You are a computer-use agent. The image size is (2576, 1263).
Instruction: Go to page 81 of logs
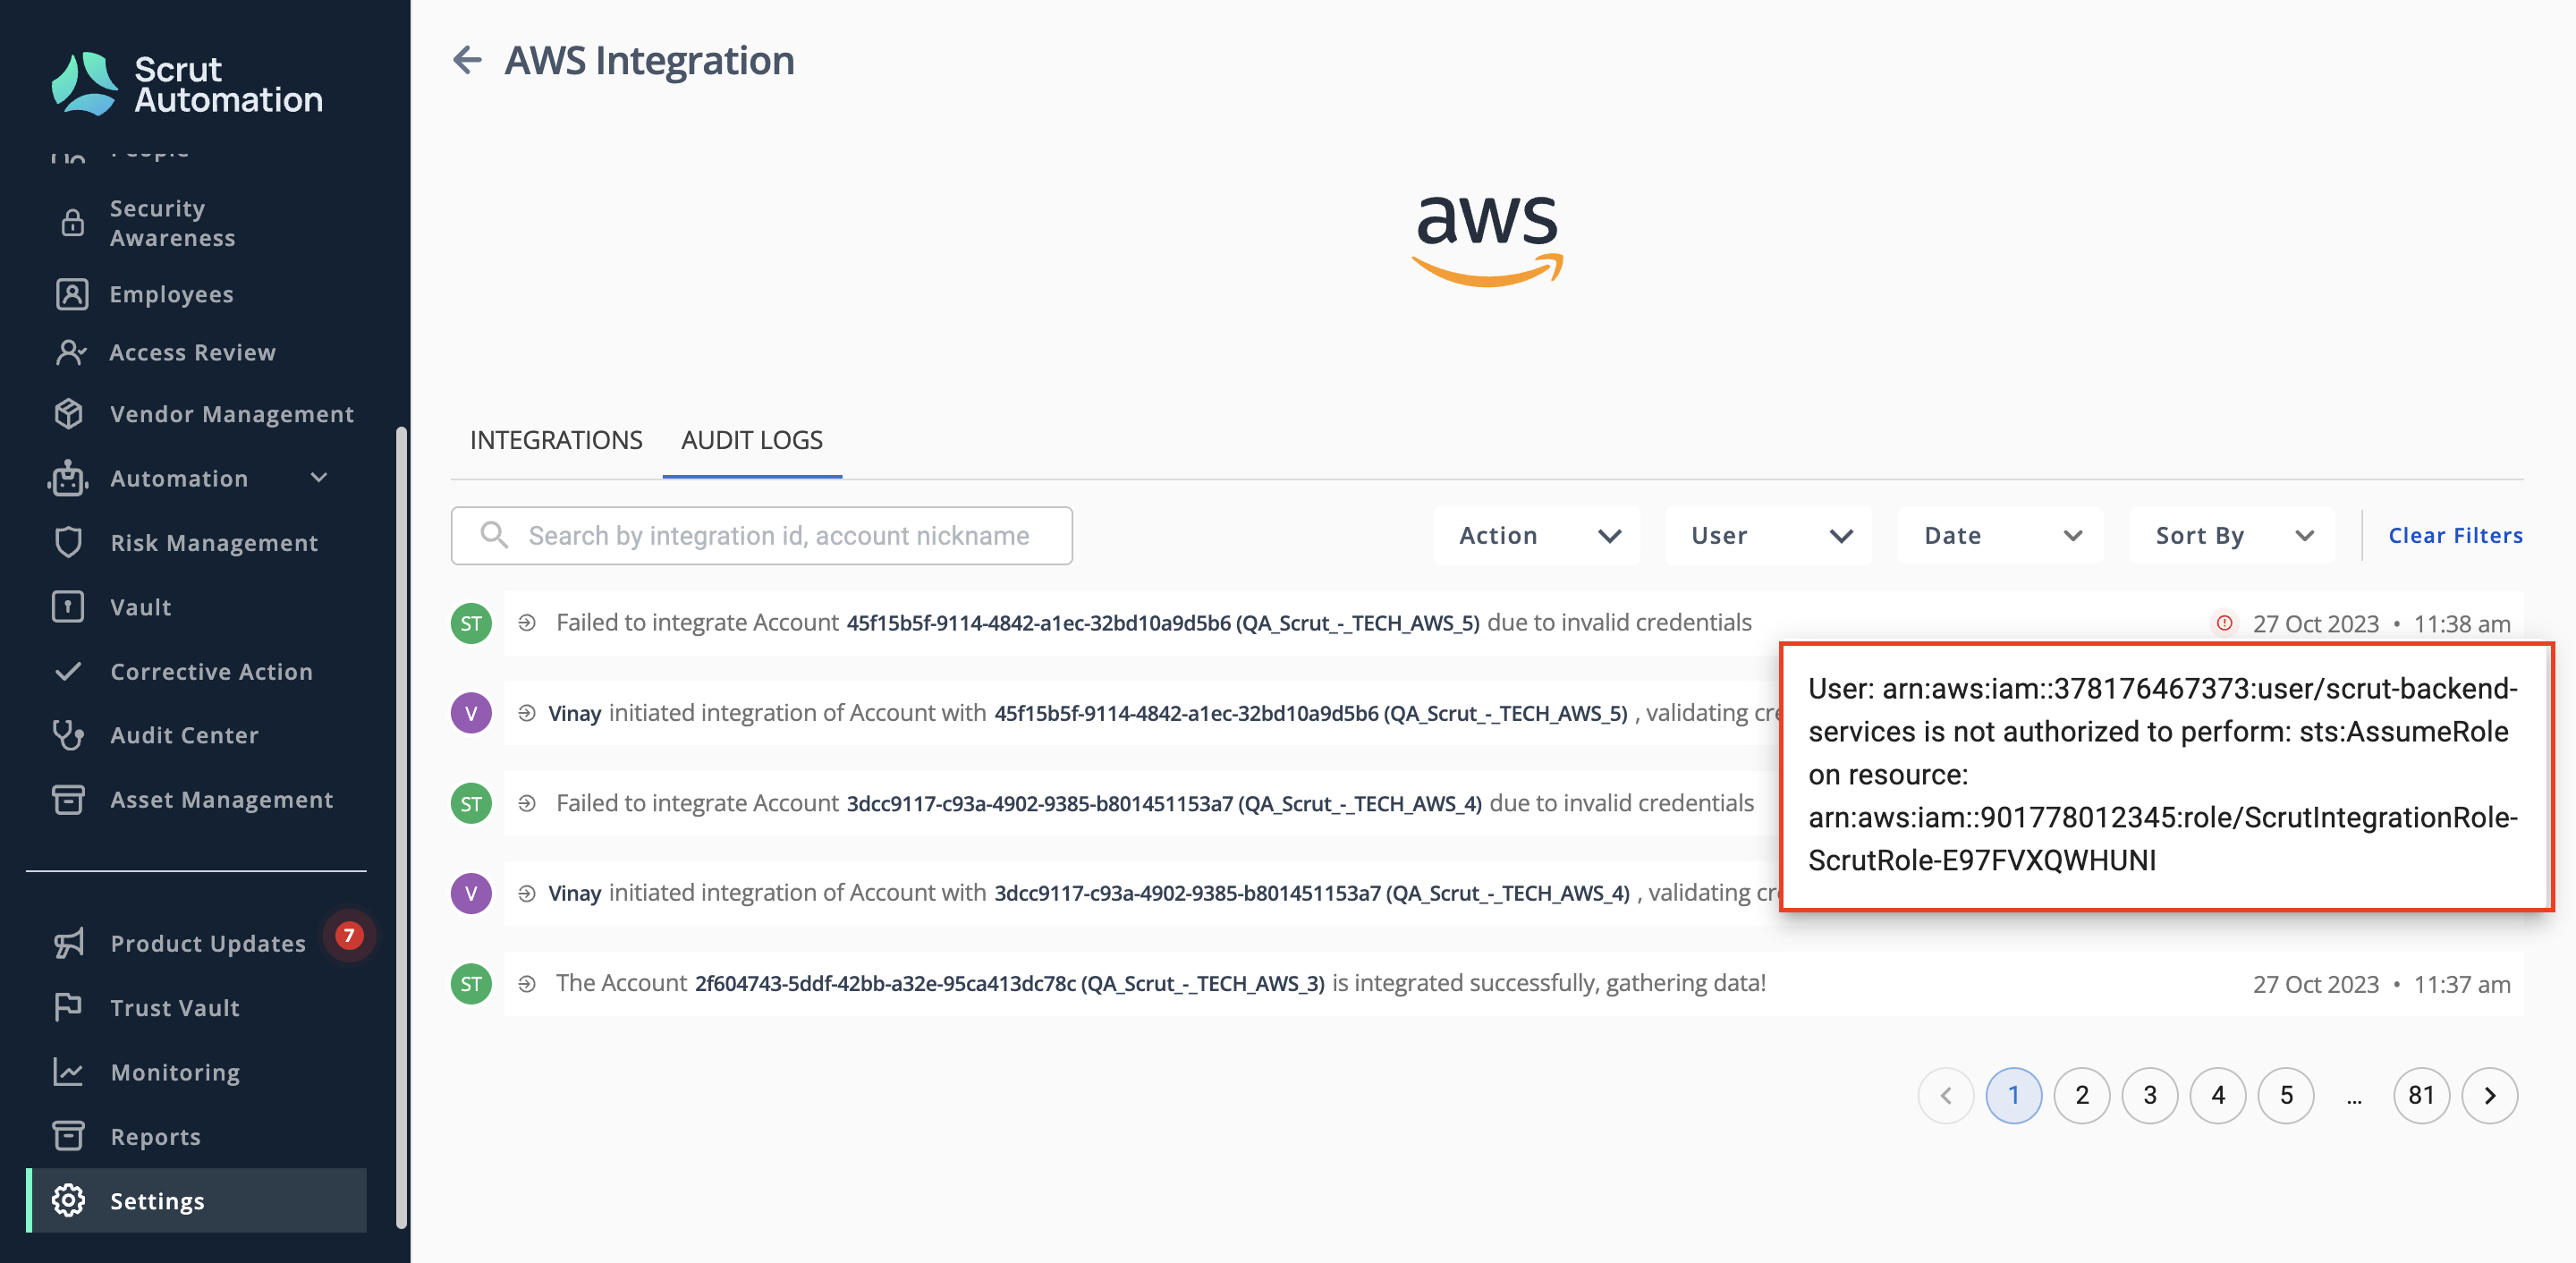click(2421, 1096)
